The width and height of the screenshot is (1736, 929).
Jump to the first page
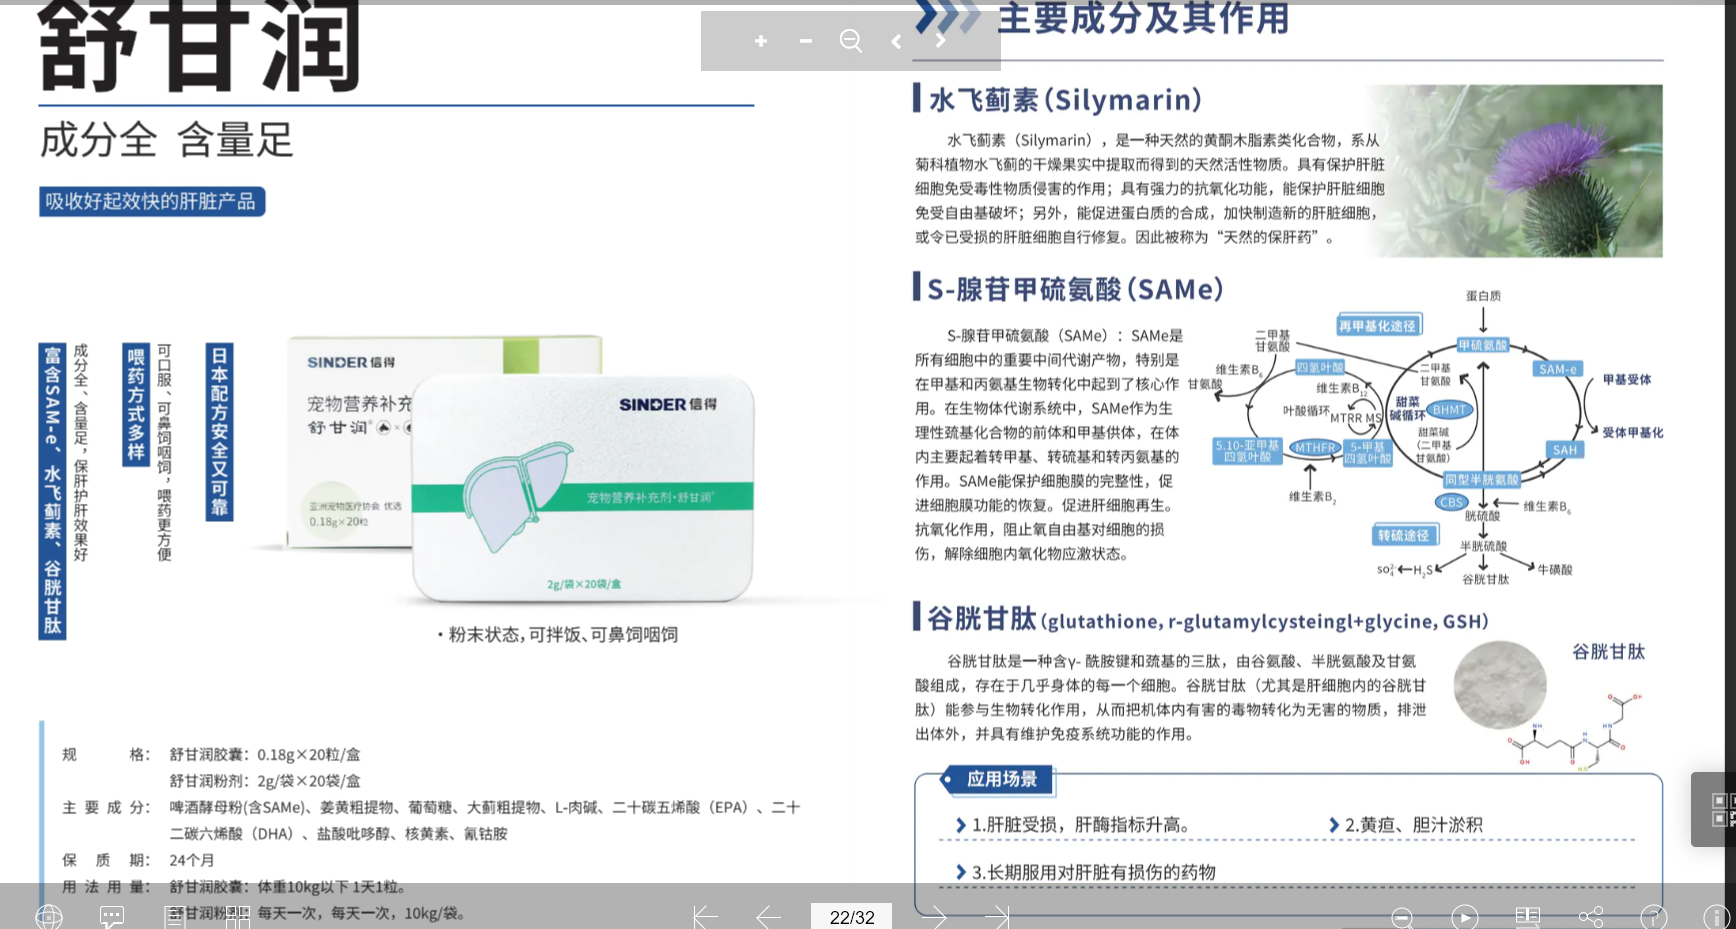[705, 917]
